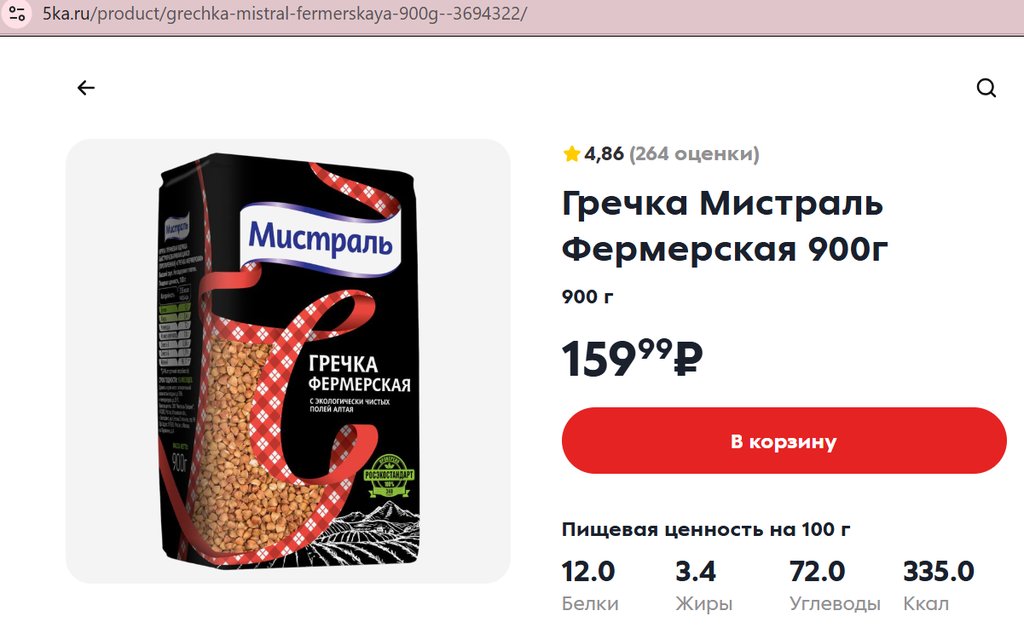The height and width of the screenshot is (628, 1024).
Task: Click the yellow star rating icon
Action: [x=571, y=154]
